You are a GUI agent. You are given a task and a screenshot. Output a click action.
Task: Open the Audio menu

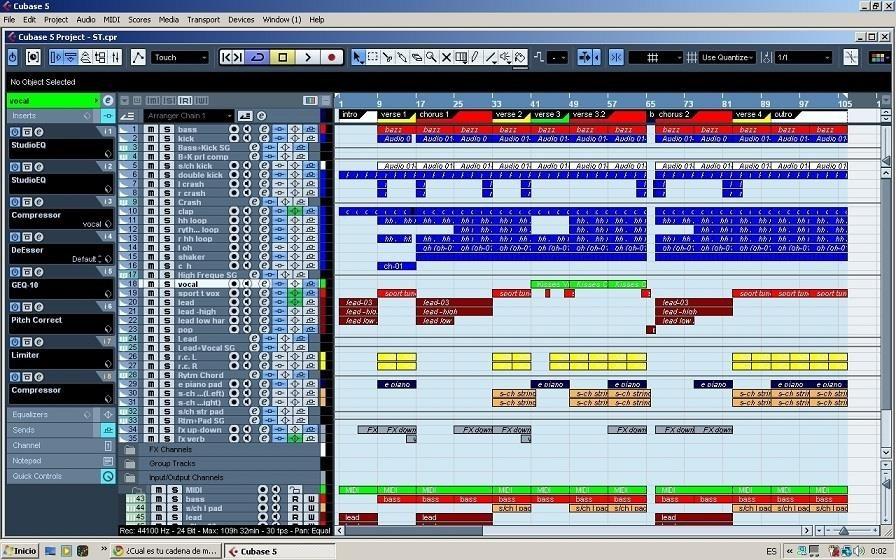pyautogui.click(x=86, y=19)
